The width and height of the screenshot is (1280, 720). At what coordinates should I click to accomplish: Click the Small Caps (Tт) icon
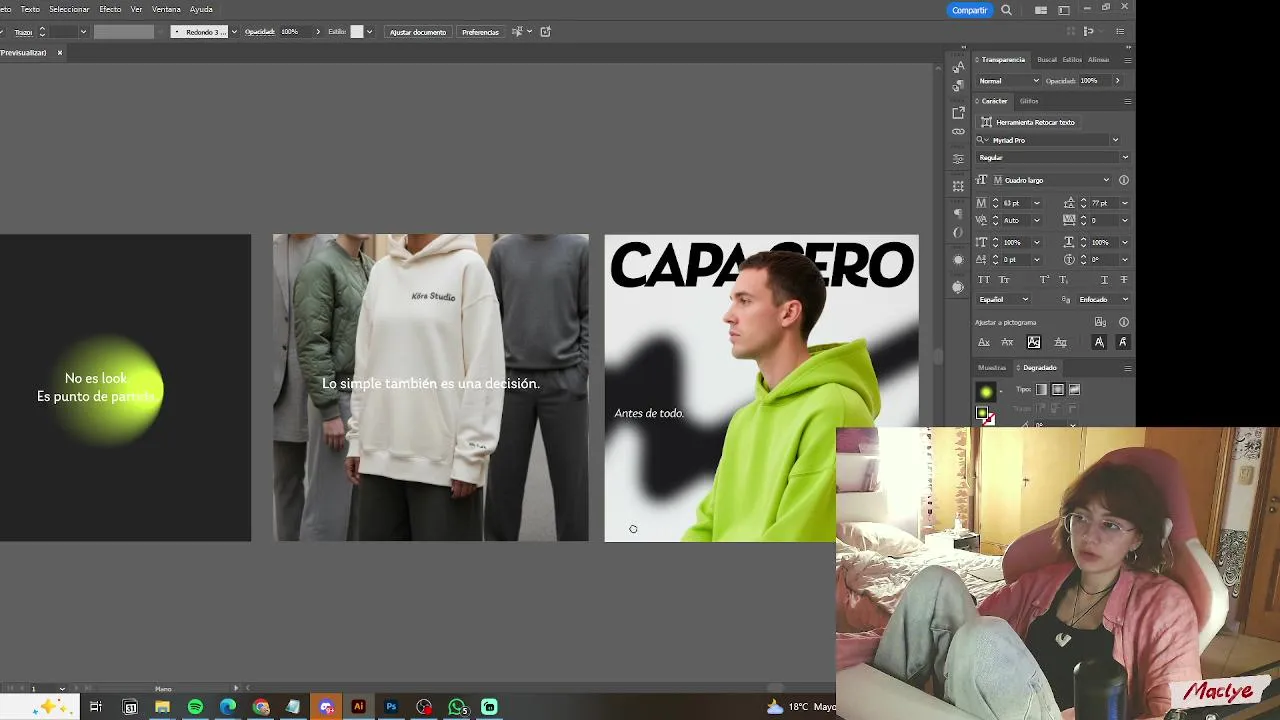(1004, 280)
